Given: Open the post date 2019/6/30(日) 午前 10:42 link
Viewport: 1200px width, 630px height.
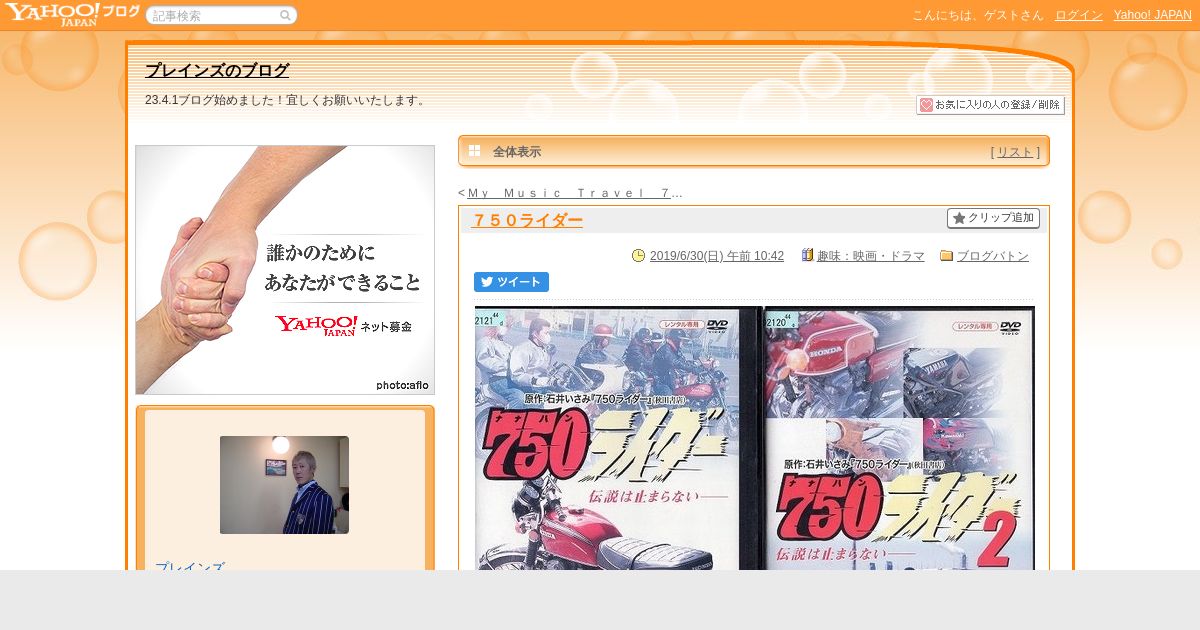Looking at the screenshot, I should click(717, 256).
